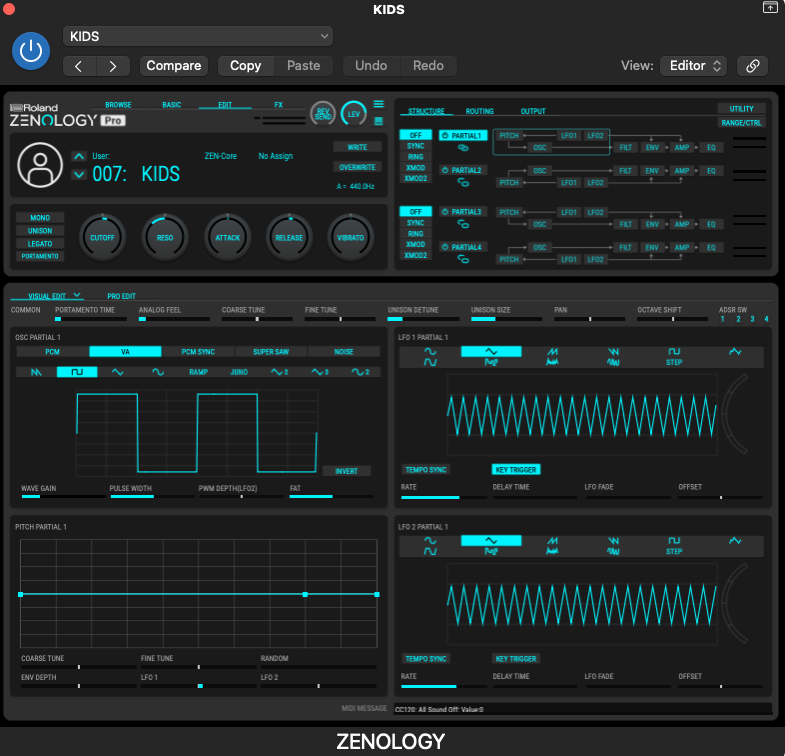The image size is (785, 756).
Task: Click the WRITE button
Action: point(357,147)
